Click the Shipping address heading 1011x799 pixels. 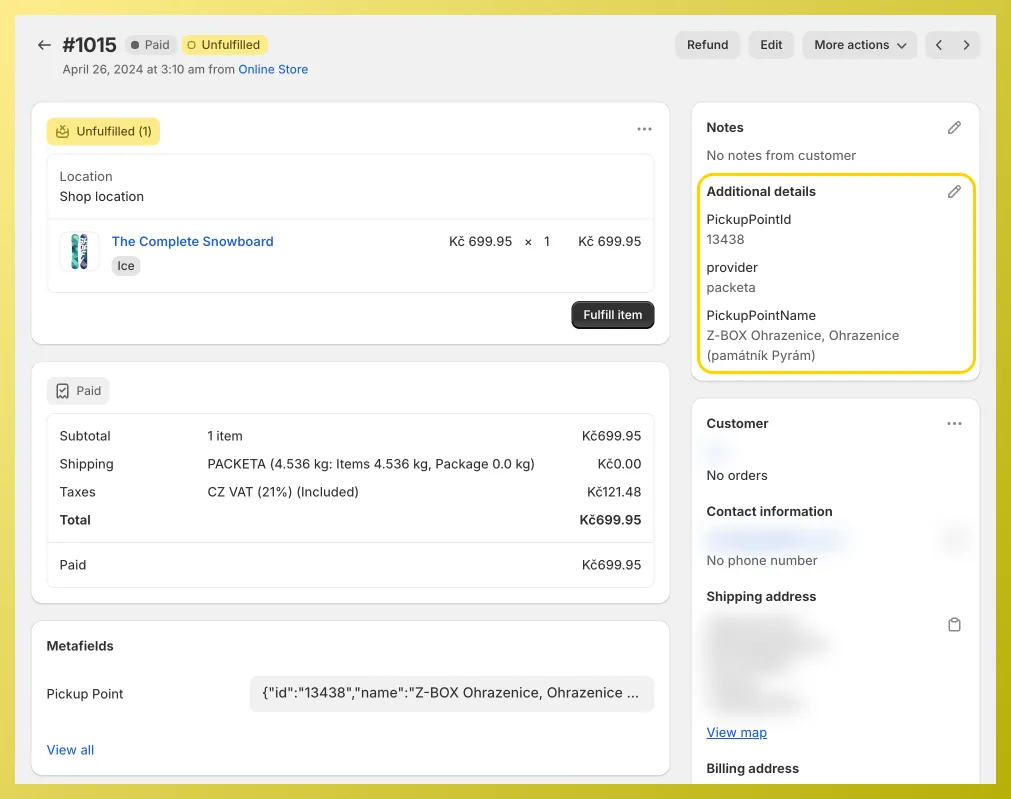coord(761,597)
